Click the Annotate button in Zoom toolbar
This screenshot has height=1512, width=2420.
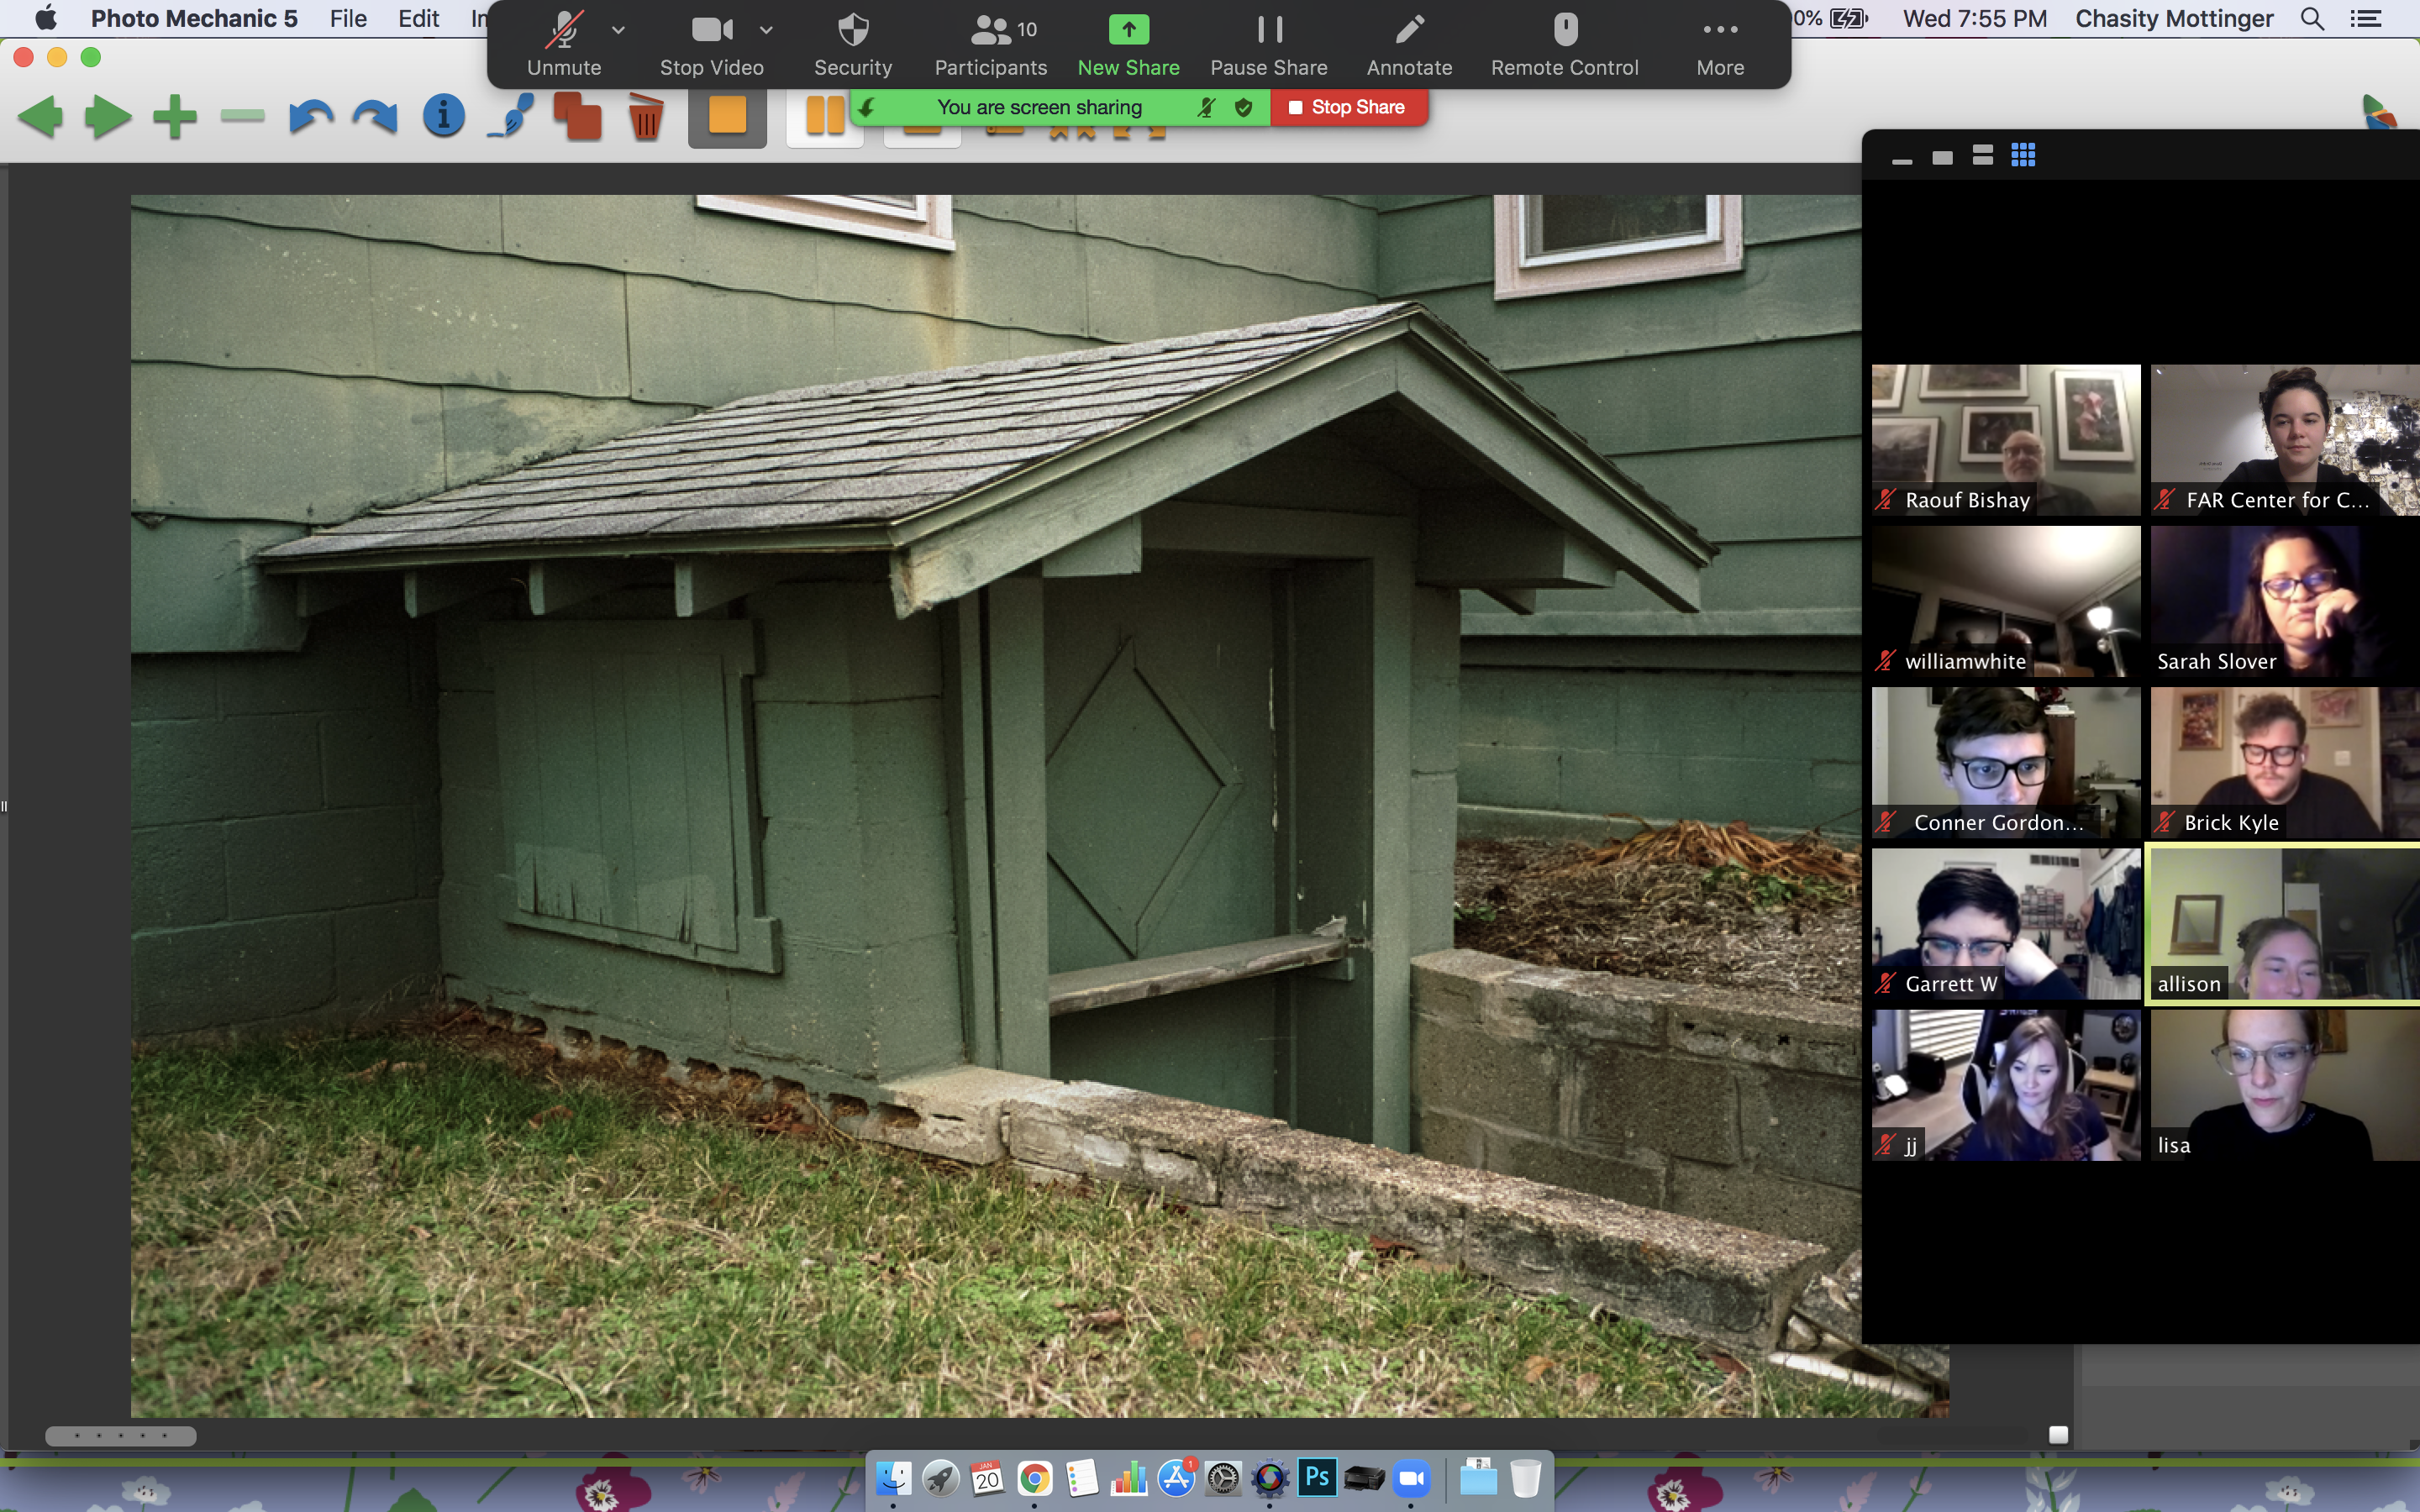tap(1407, 45)
